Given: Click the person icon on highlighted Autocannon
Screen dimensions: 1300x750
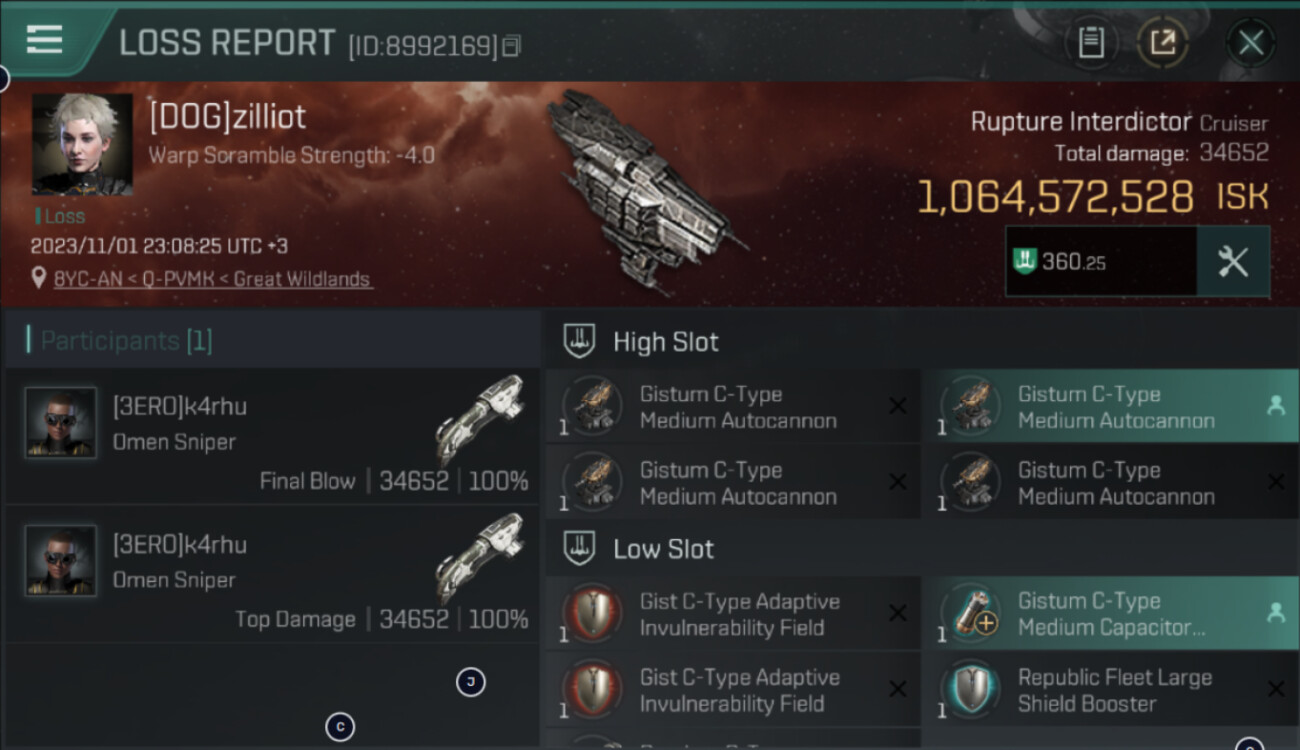Looking at the screenshot, I should pos(1275,406).
